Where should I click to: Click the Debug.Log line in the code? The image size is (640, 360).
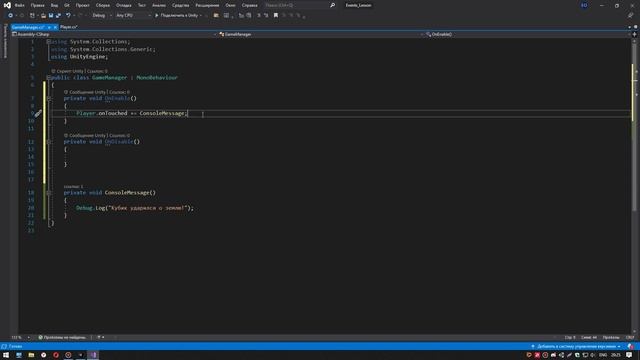point(135,208)
